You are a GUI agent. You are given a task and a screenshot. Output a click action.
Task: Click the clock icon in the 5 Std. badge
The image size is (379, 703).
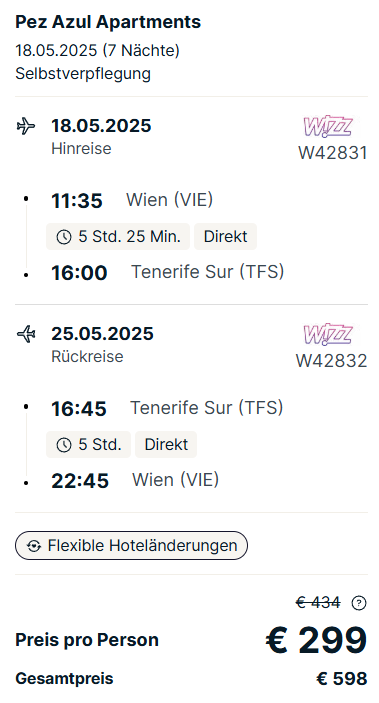tap(64, 445)
